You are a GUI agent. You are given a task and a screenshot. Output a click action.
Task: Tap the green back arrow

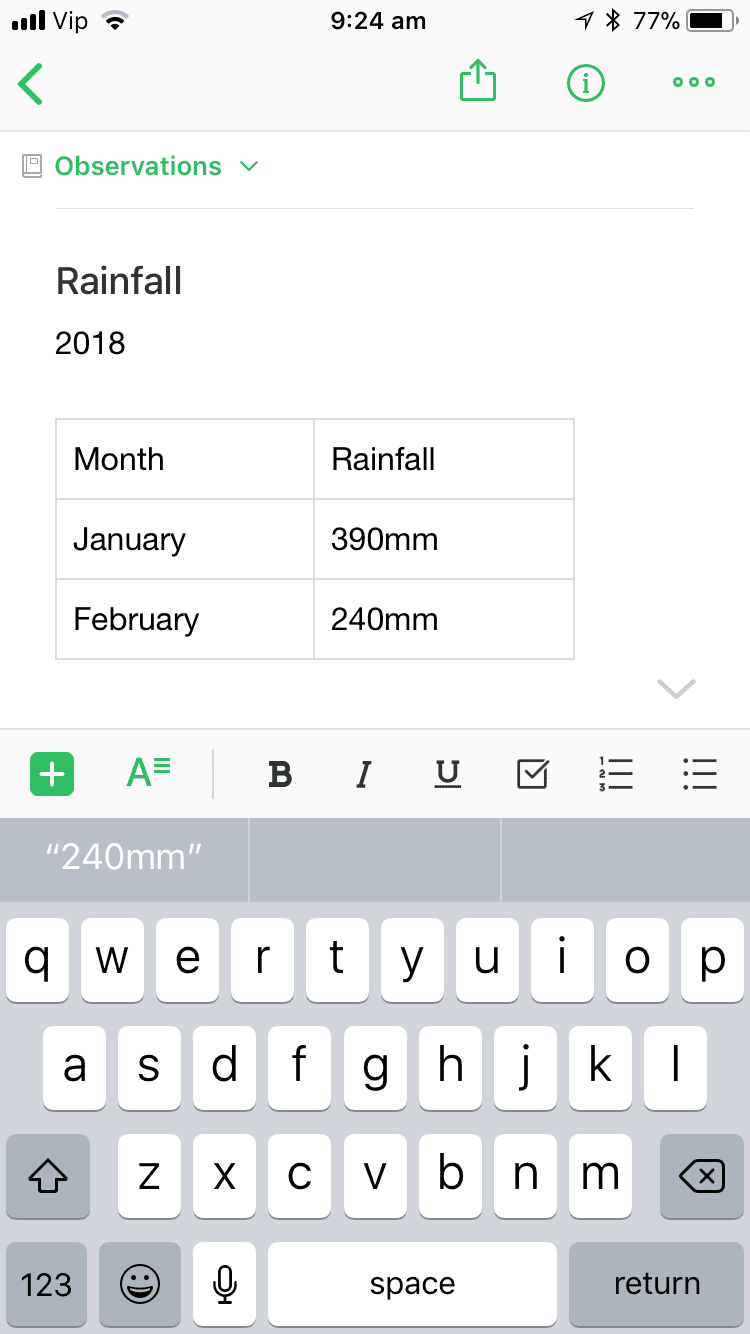coord(31,83)
